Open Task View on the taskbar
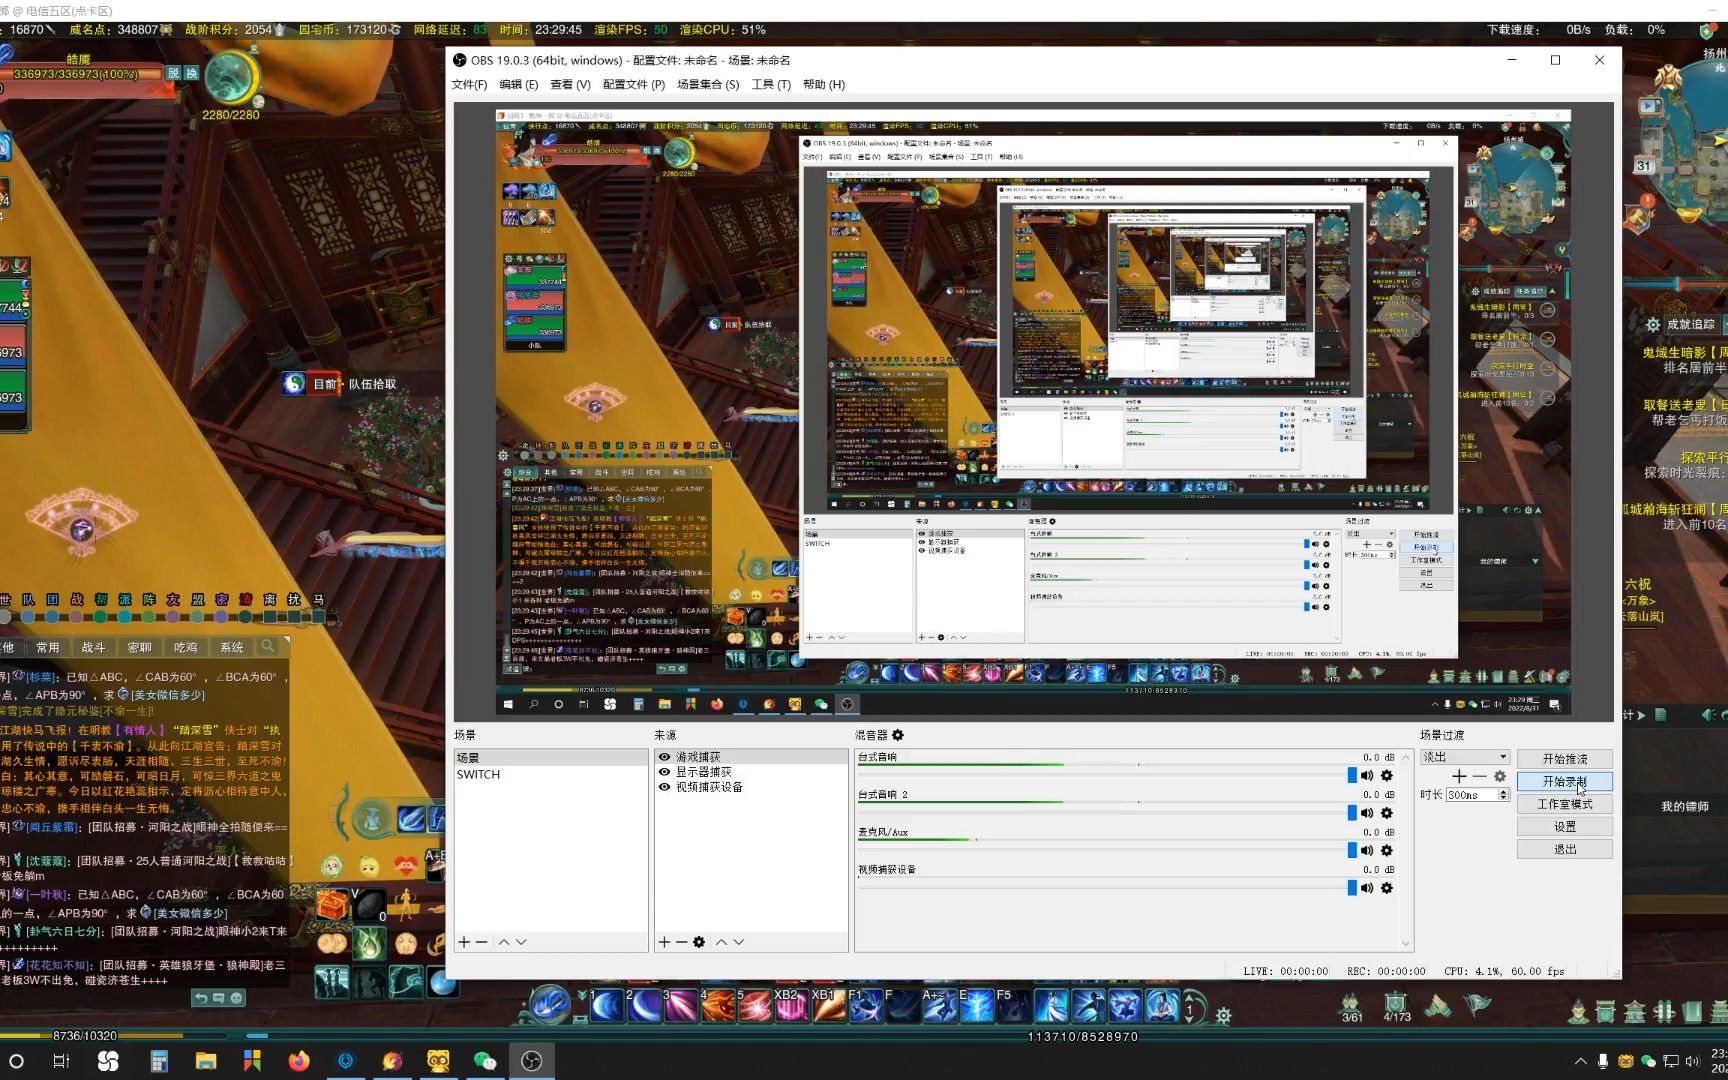The image size is (1728, 1080). point(61,1061)
